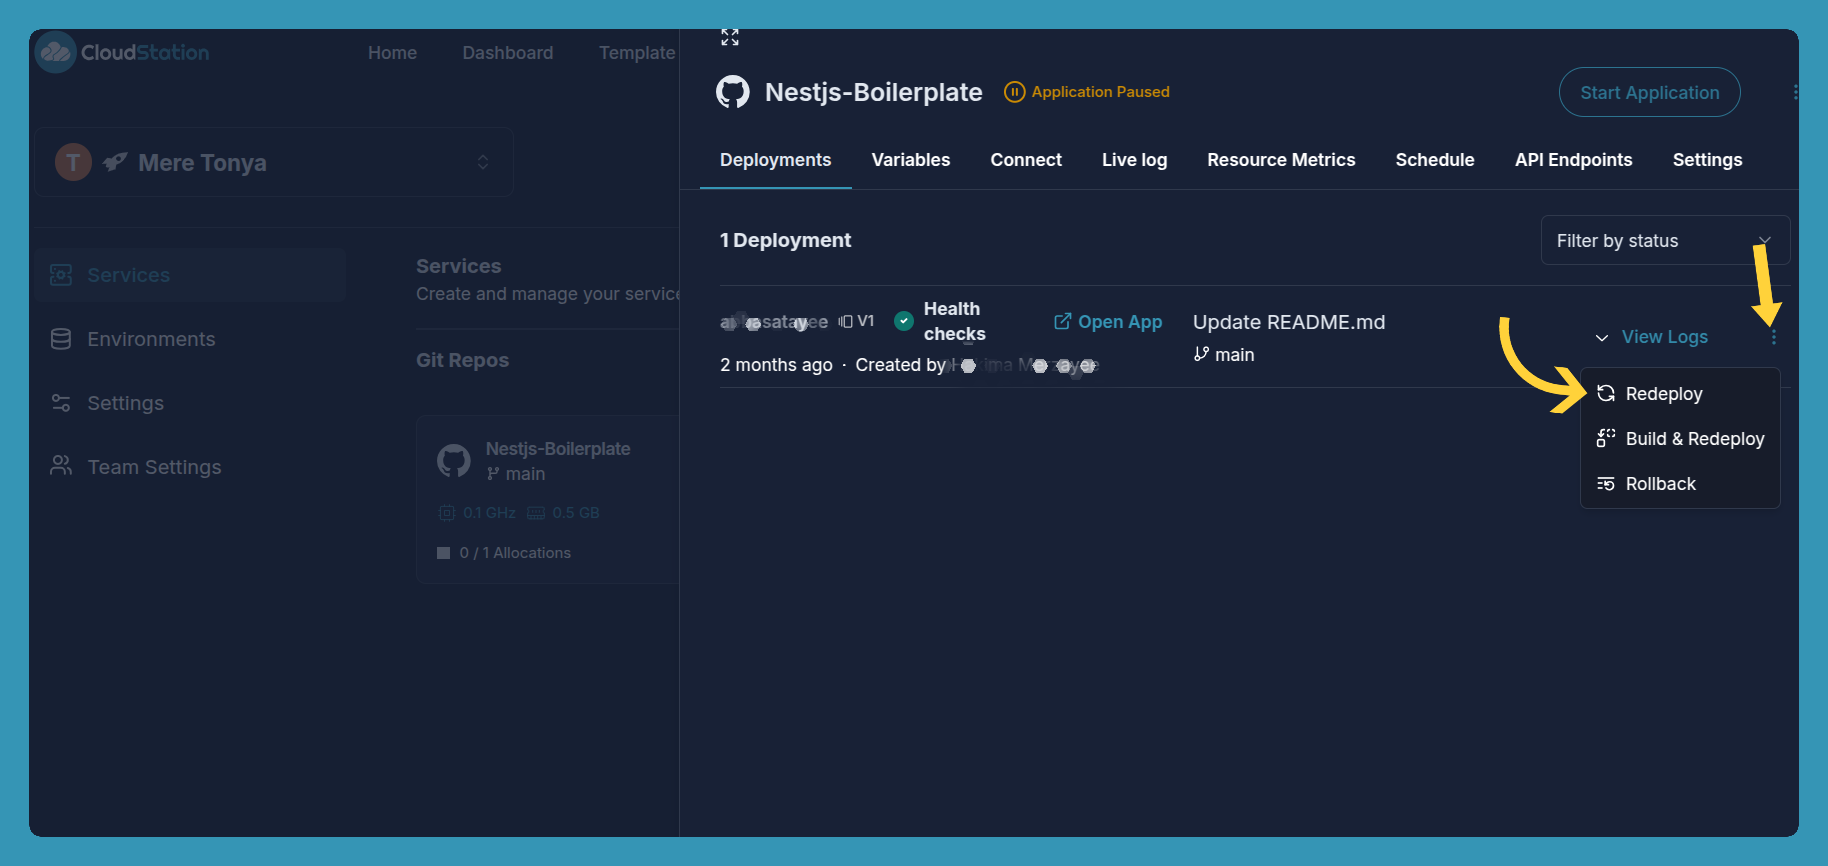The image size is (1828, 866).
Task: Open the Live log tab
Action: coord(1134,160)
